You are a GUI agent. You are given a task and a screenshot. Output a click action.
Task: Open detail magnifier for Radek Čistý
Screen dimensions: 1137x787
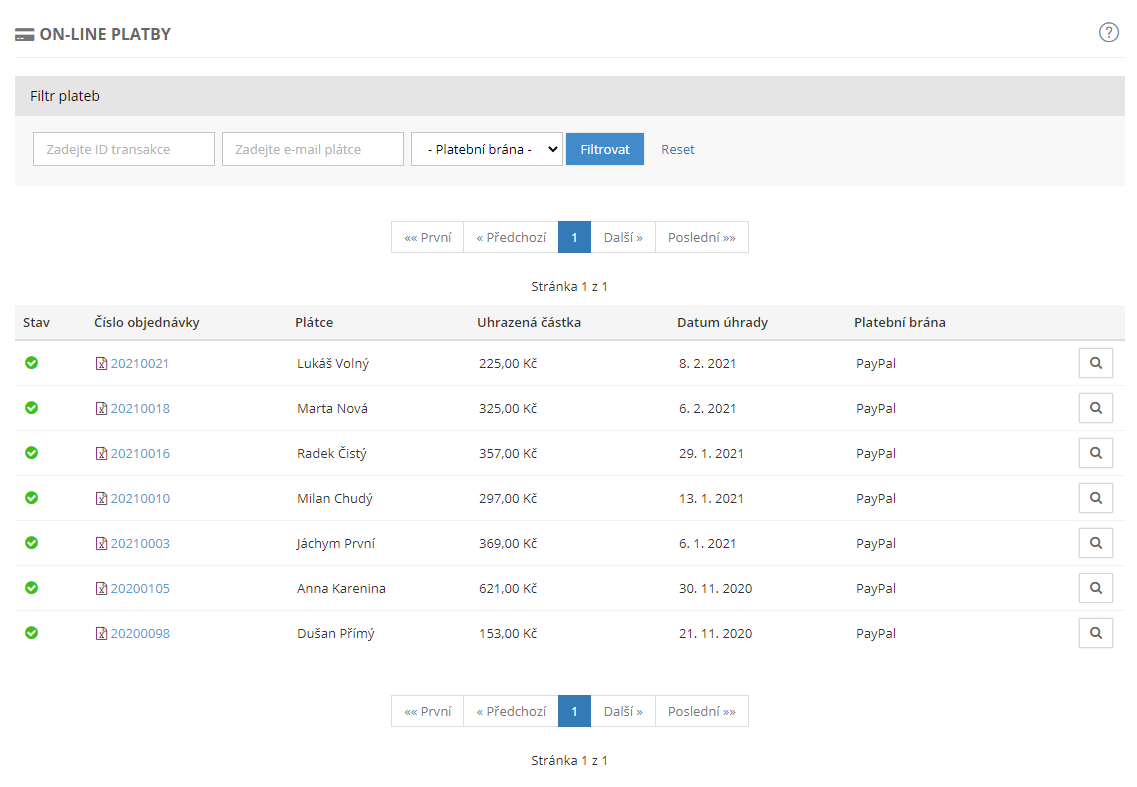pyautogui.click(x=1095, y=453)
